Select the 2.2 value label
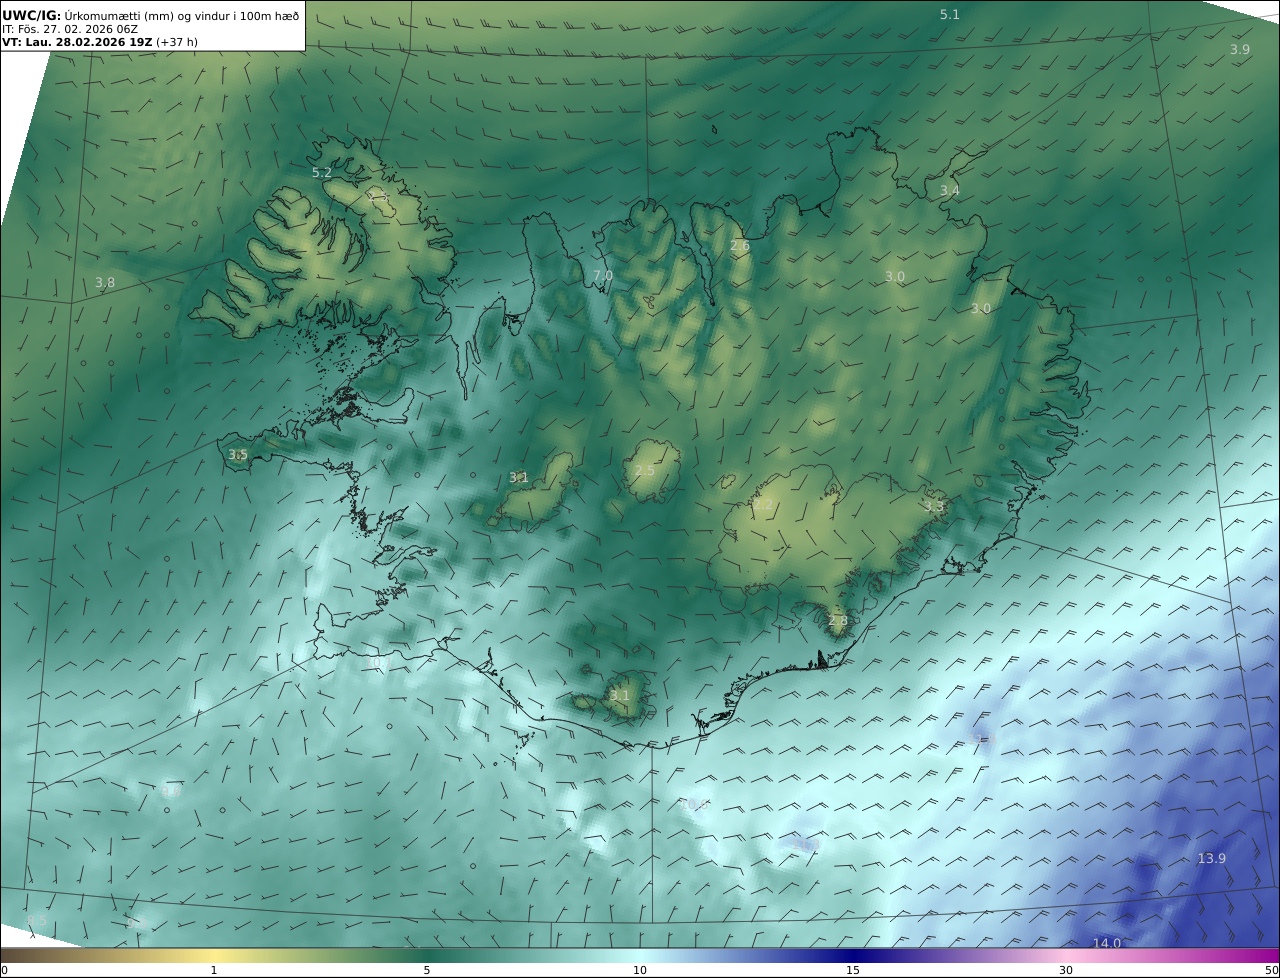 click(x=763, y=505)
